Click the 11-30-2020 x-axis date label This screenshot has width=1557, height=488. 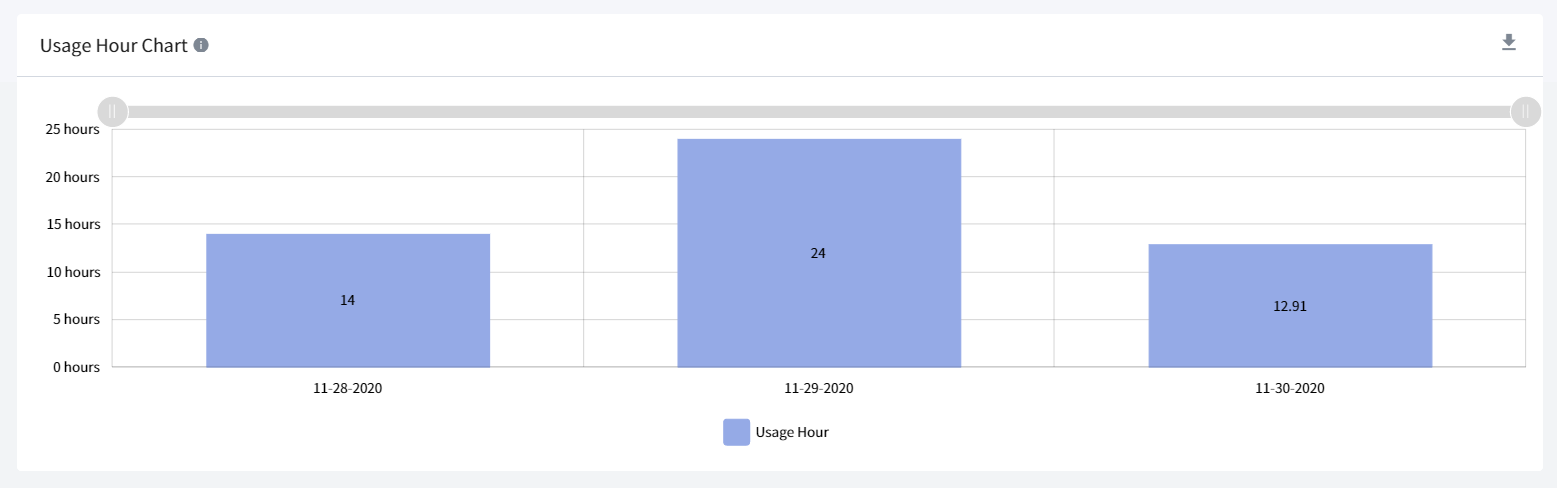coord(1290,388)
